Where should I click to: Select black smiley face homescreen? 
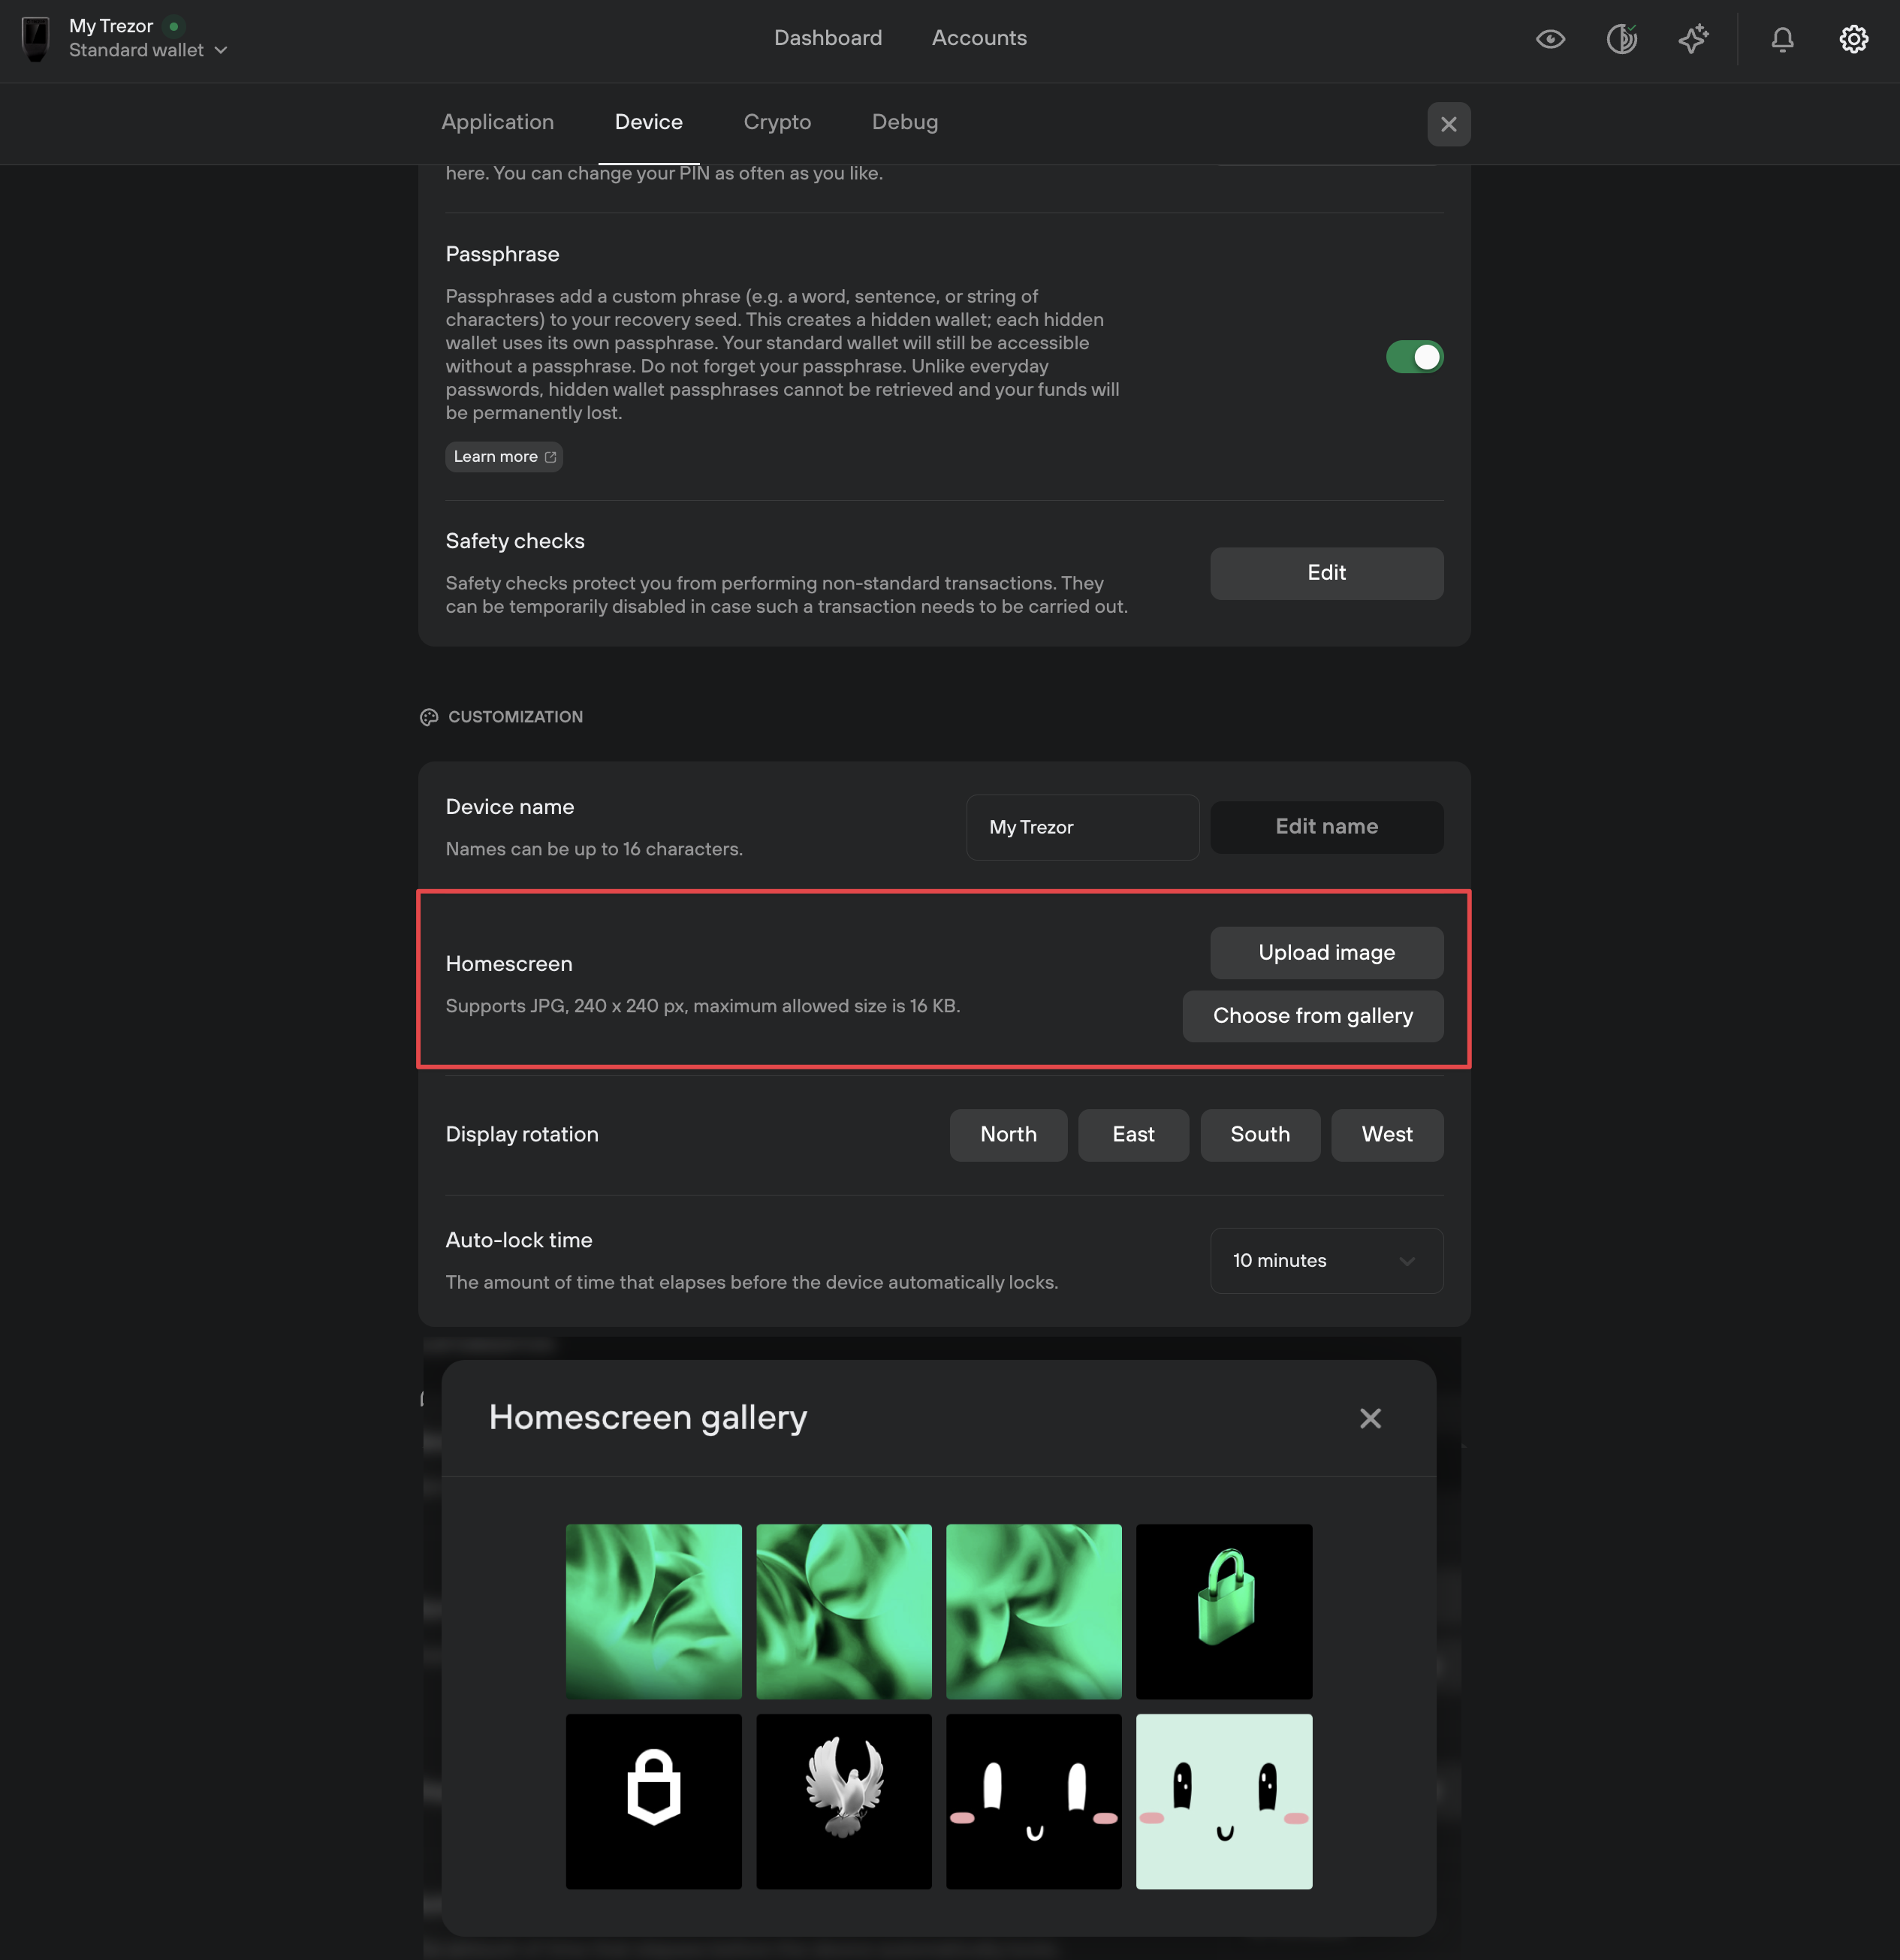click(1034, 1801)
